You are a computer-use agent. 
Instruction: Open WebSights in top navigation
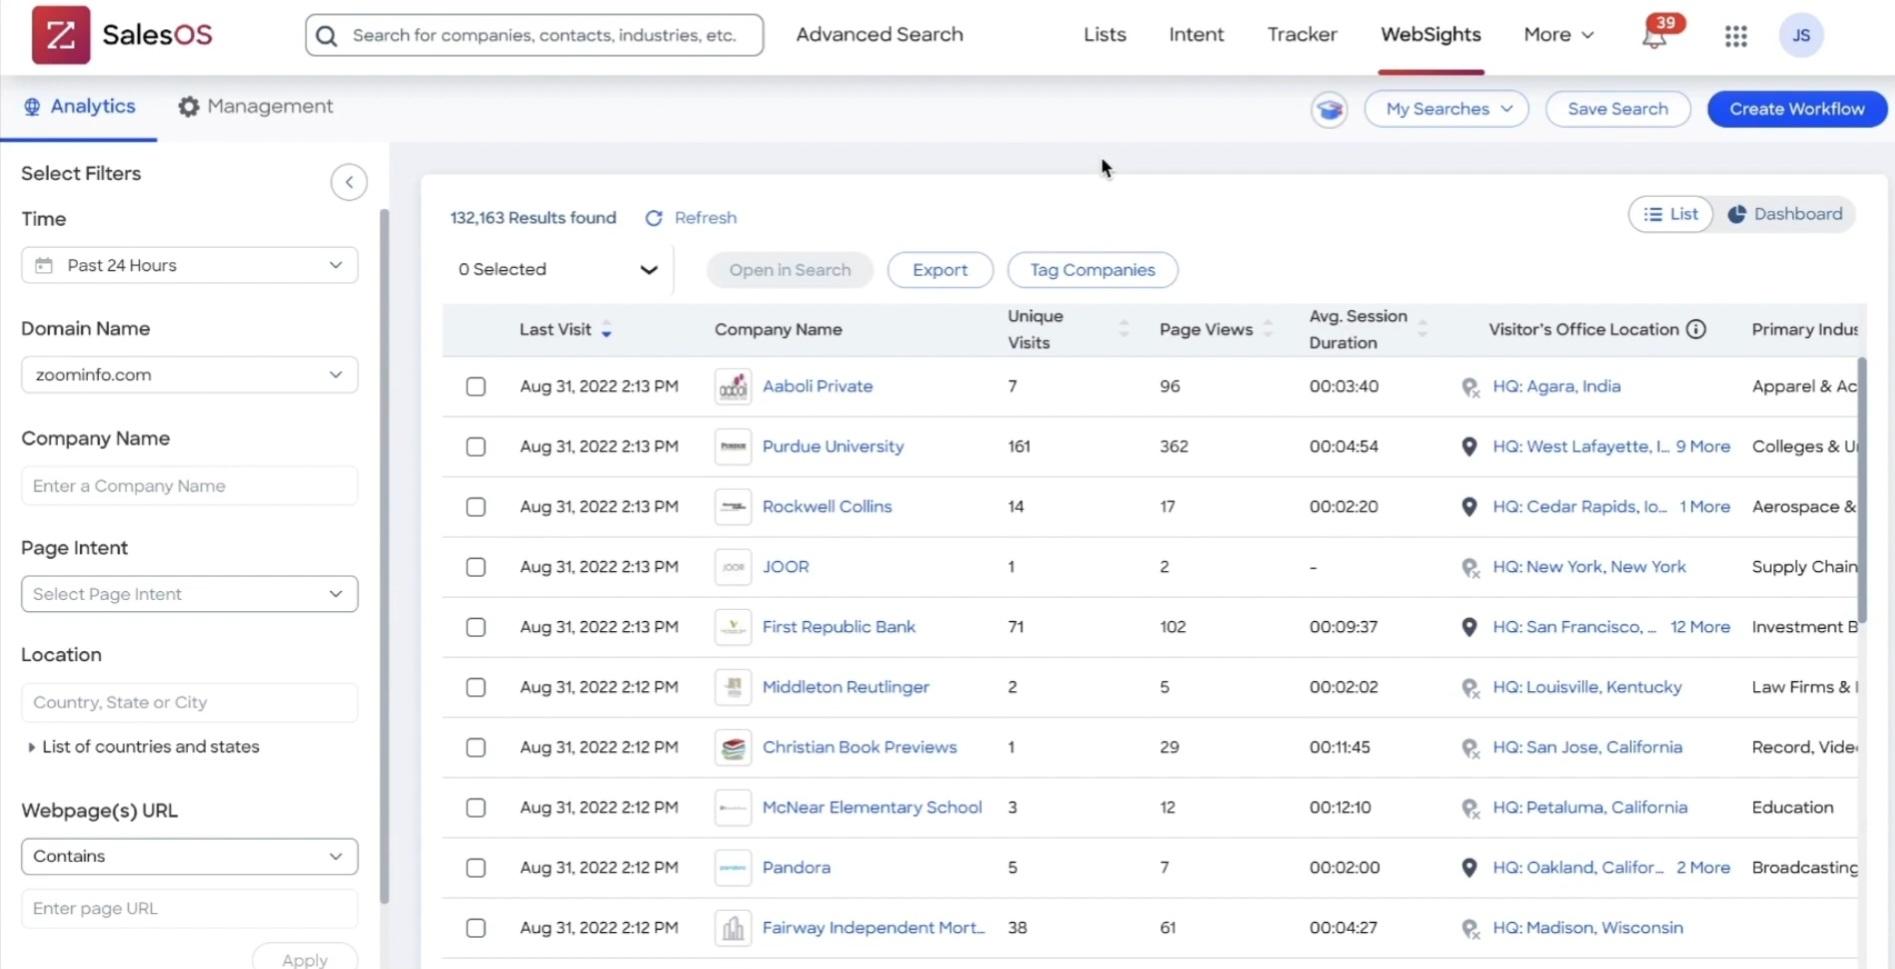click(x=1431, y=34)
